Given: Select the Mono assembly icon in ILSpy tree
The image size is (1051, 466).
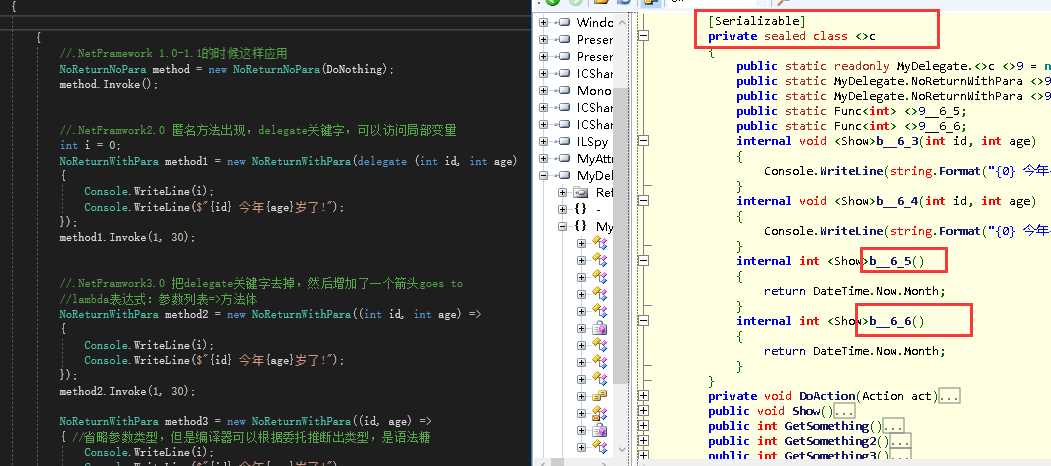Looking at the screenshot, I should [564, 91].
